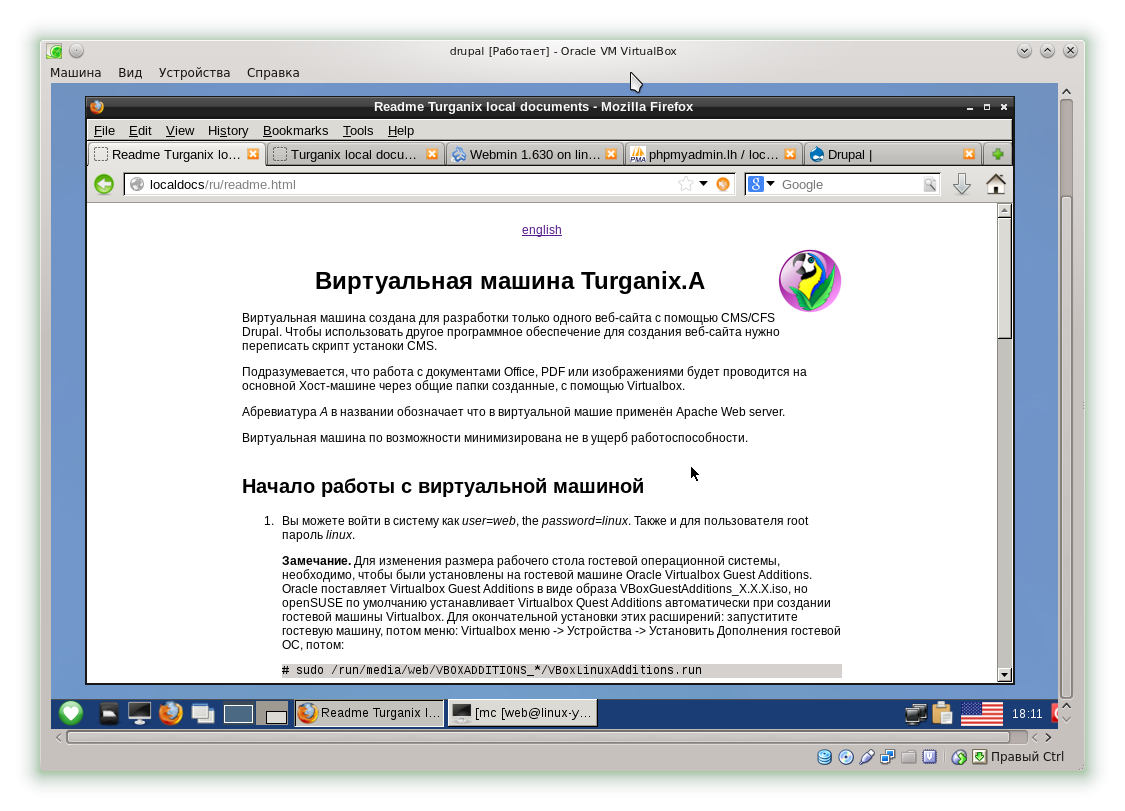Click page scrollbar up arrow

point(1004,210)
